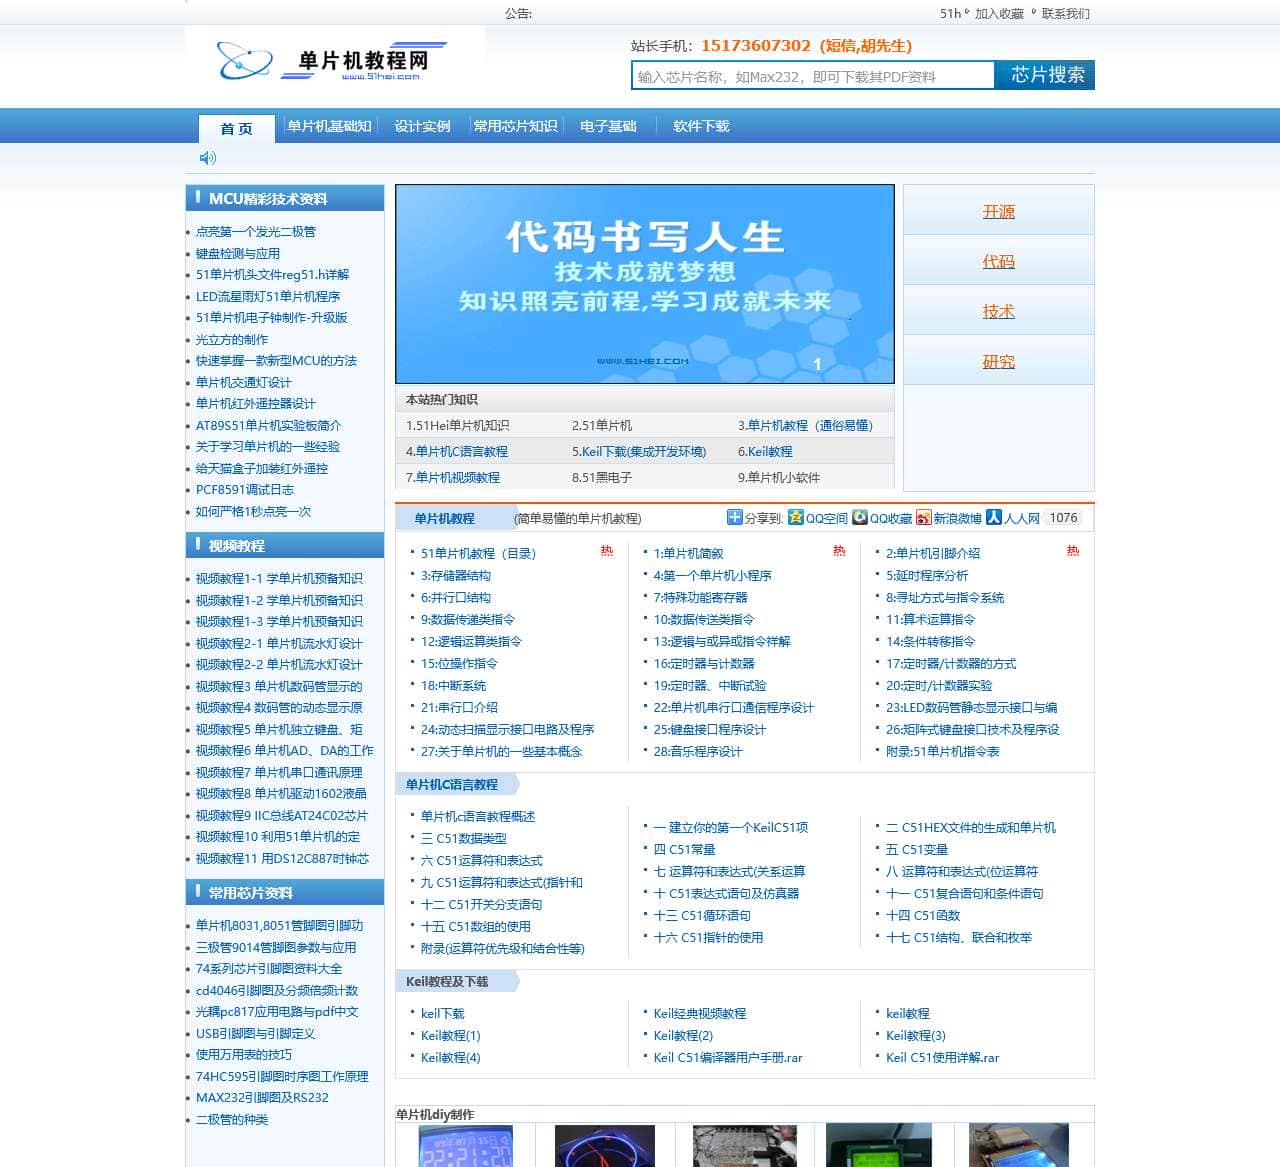
Task: Open the 软件下载 menu item
Action: click(x=700, y=126)
